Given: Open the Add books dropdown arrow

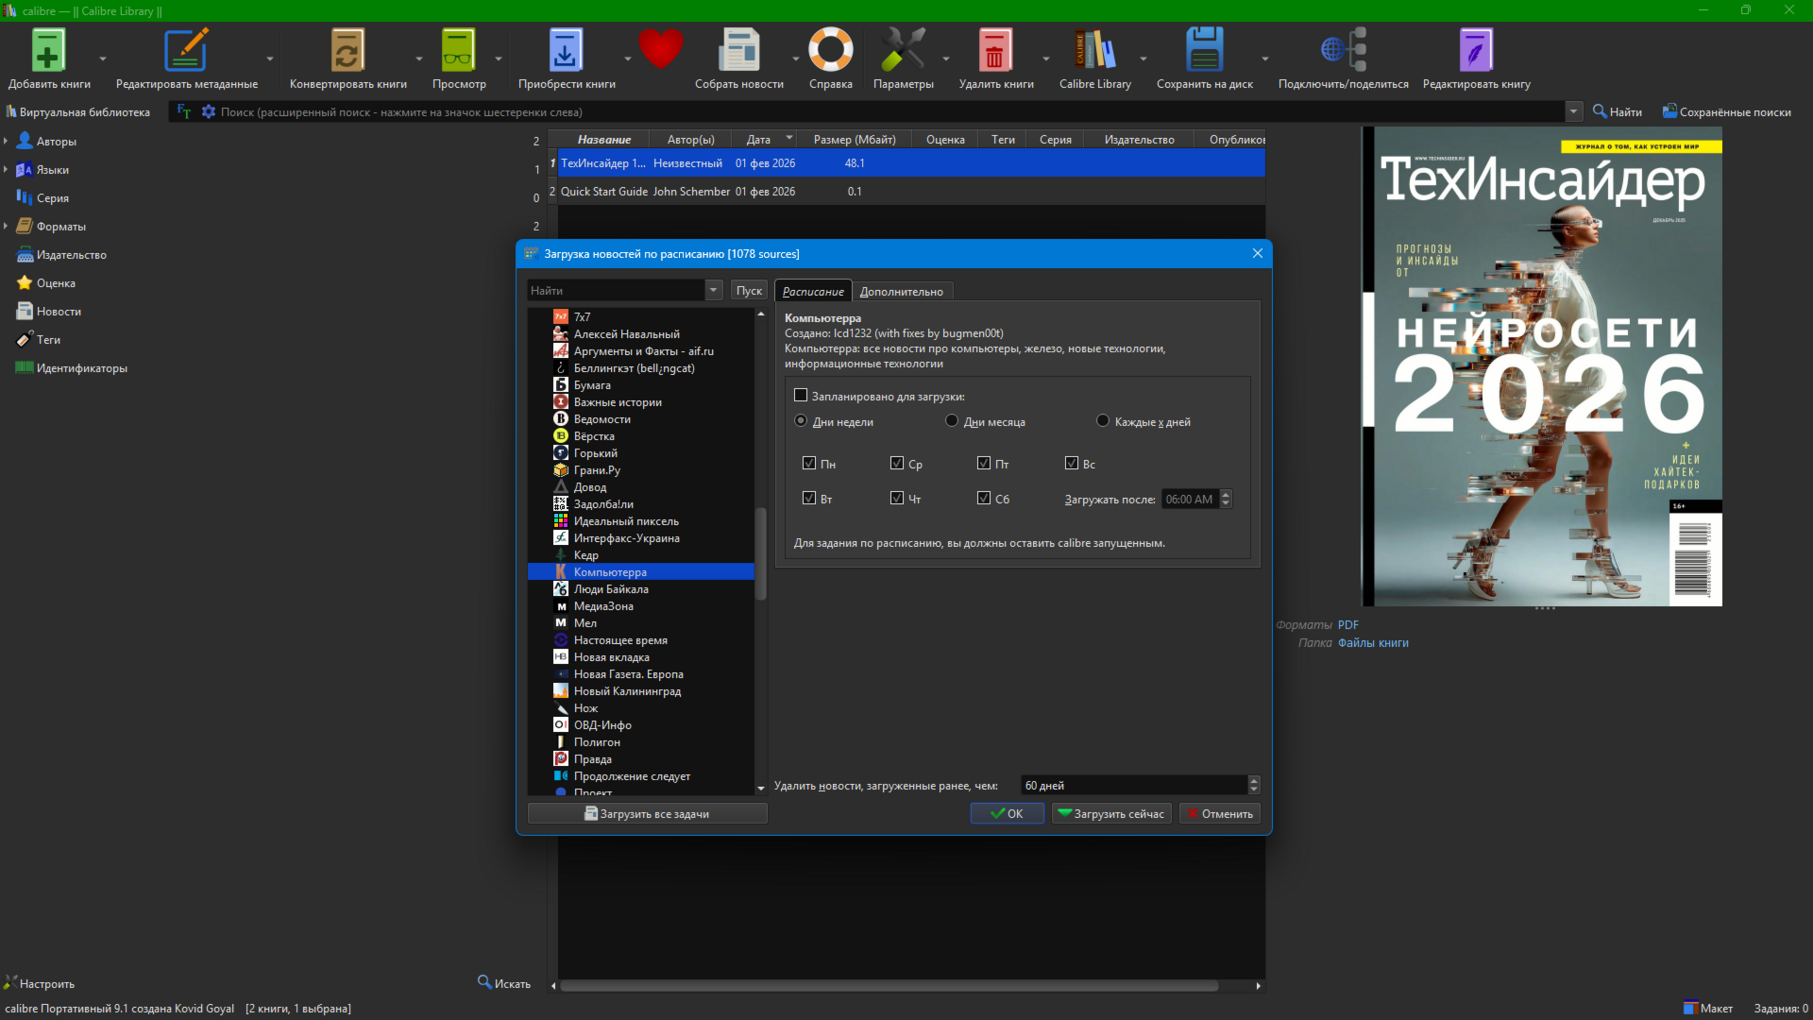Looking at the screenshot, I should (102, 59).
